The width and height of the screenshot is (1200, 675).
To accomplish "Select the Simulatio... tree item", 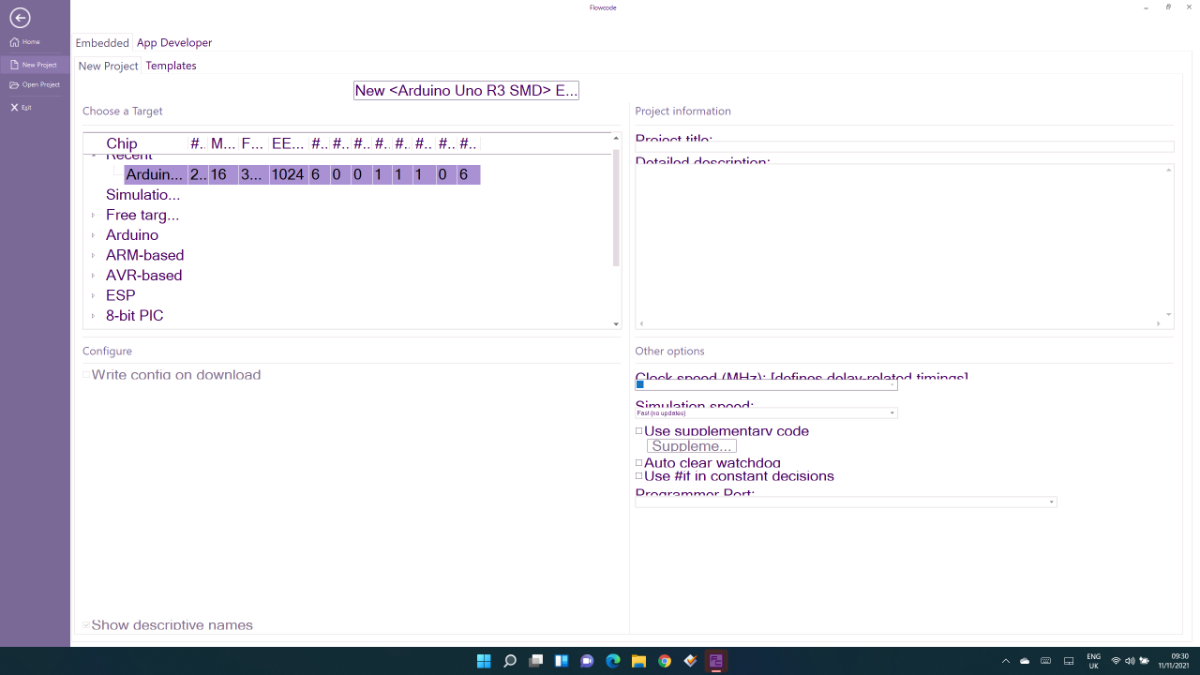I will coord(143,195).
